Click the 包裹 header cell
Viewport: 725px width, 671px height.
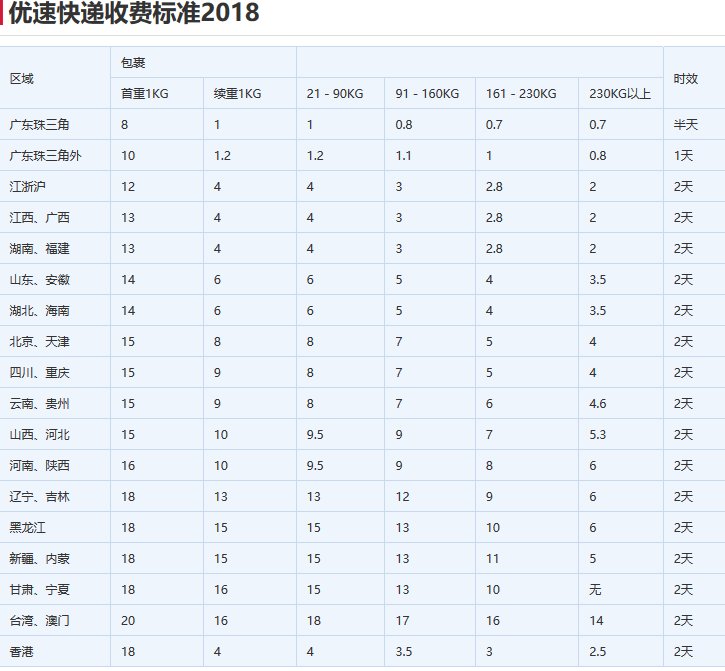(x=133, y=62)
